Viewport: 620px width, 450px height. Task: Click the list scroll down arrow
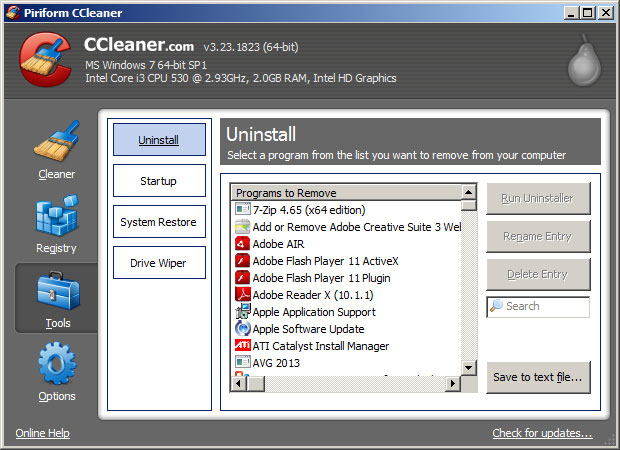pos(469,368)
